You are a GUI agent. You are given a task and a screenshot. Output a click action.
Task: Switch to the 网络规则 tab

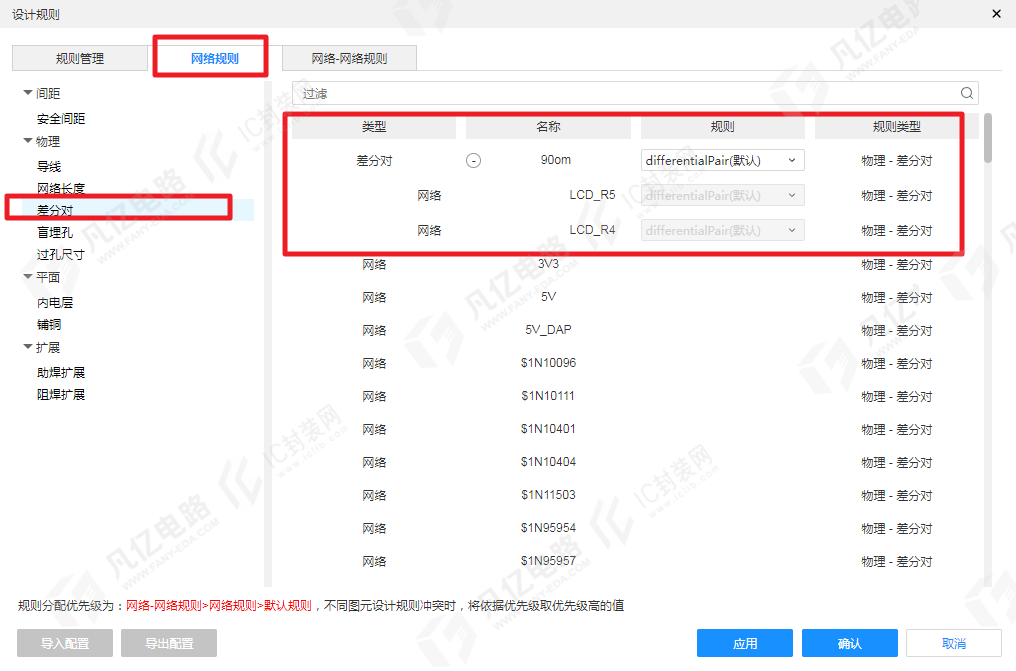214,58
